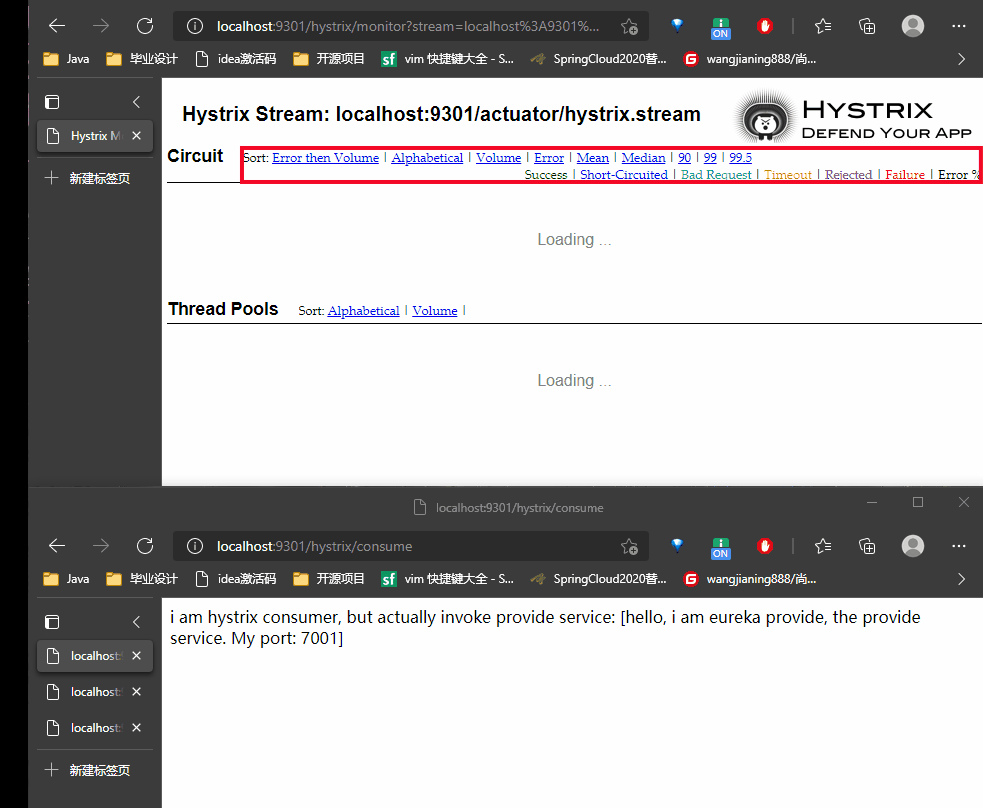Open tab actions icon in bottom vertical tabs
This screenshot has width=983, height=808.
52,622
